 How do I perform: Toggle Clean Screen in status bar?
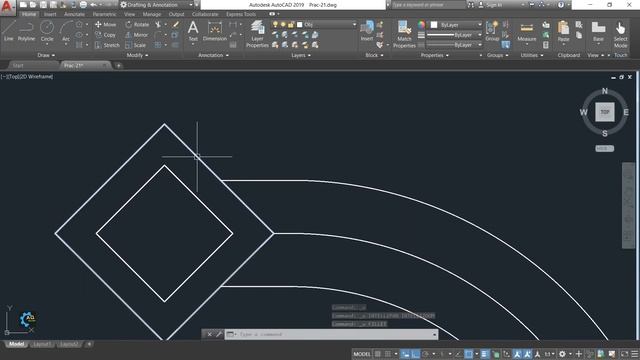coord(624,354)
